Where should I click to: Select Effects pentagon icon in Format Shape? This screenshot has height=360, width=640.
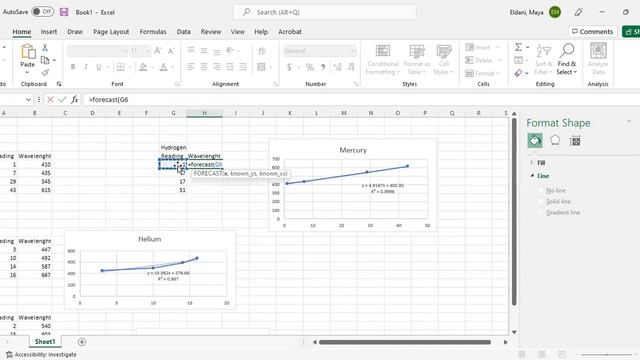click(x=555, y=141)
